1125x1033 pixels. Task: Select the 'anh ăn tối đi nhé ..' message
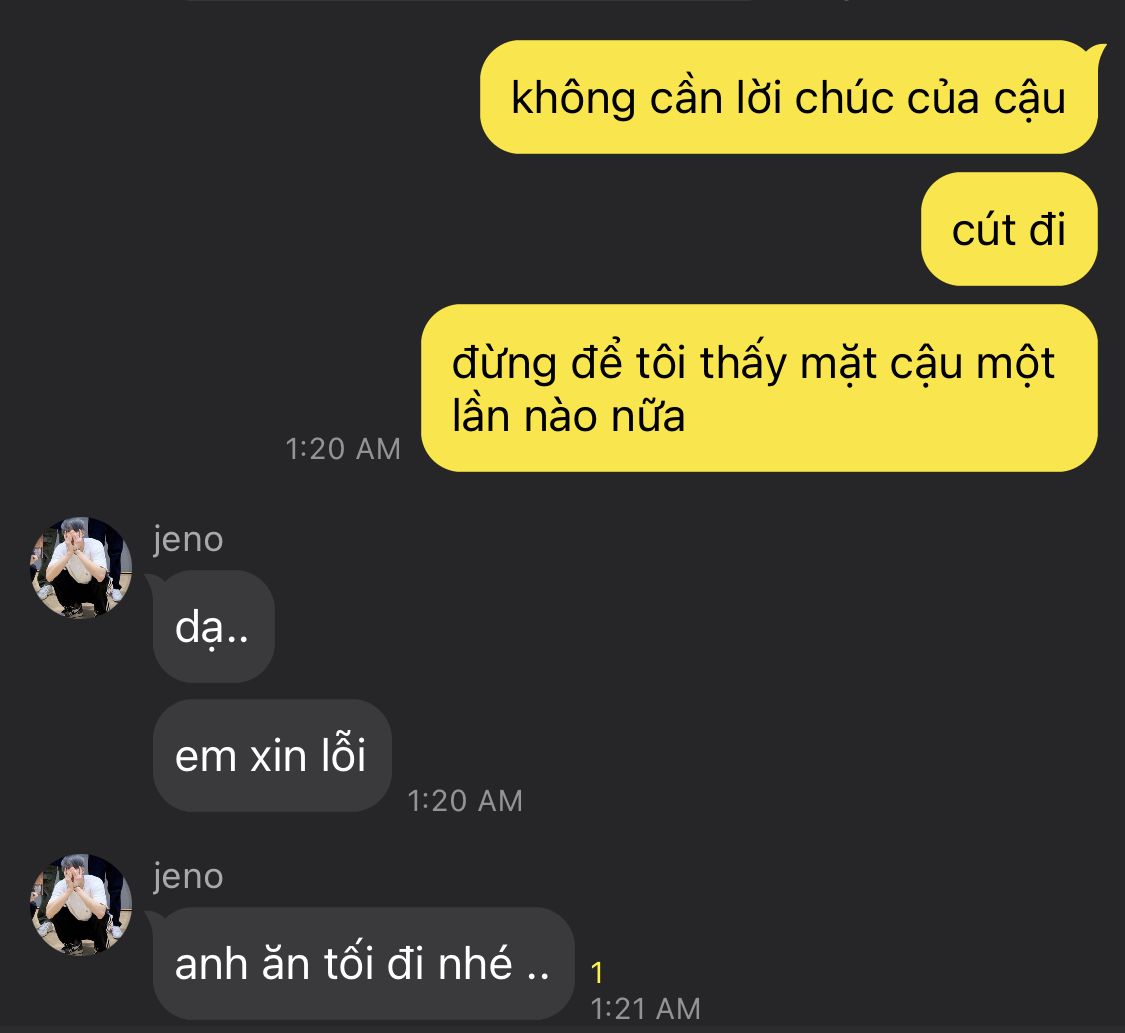364,963
